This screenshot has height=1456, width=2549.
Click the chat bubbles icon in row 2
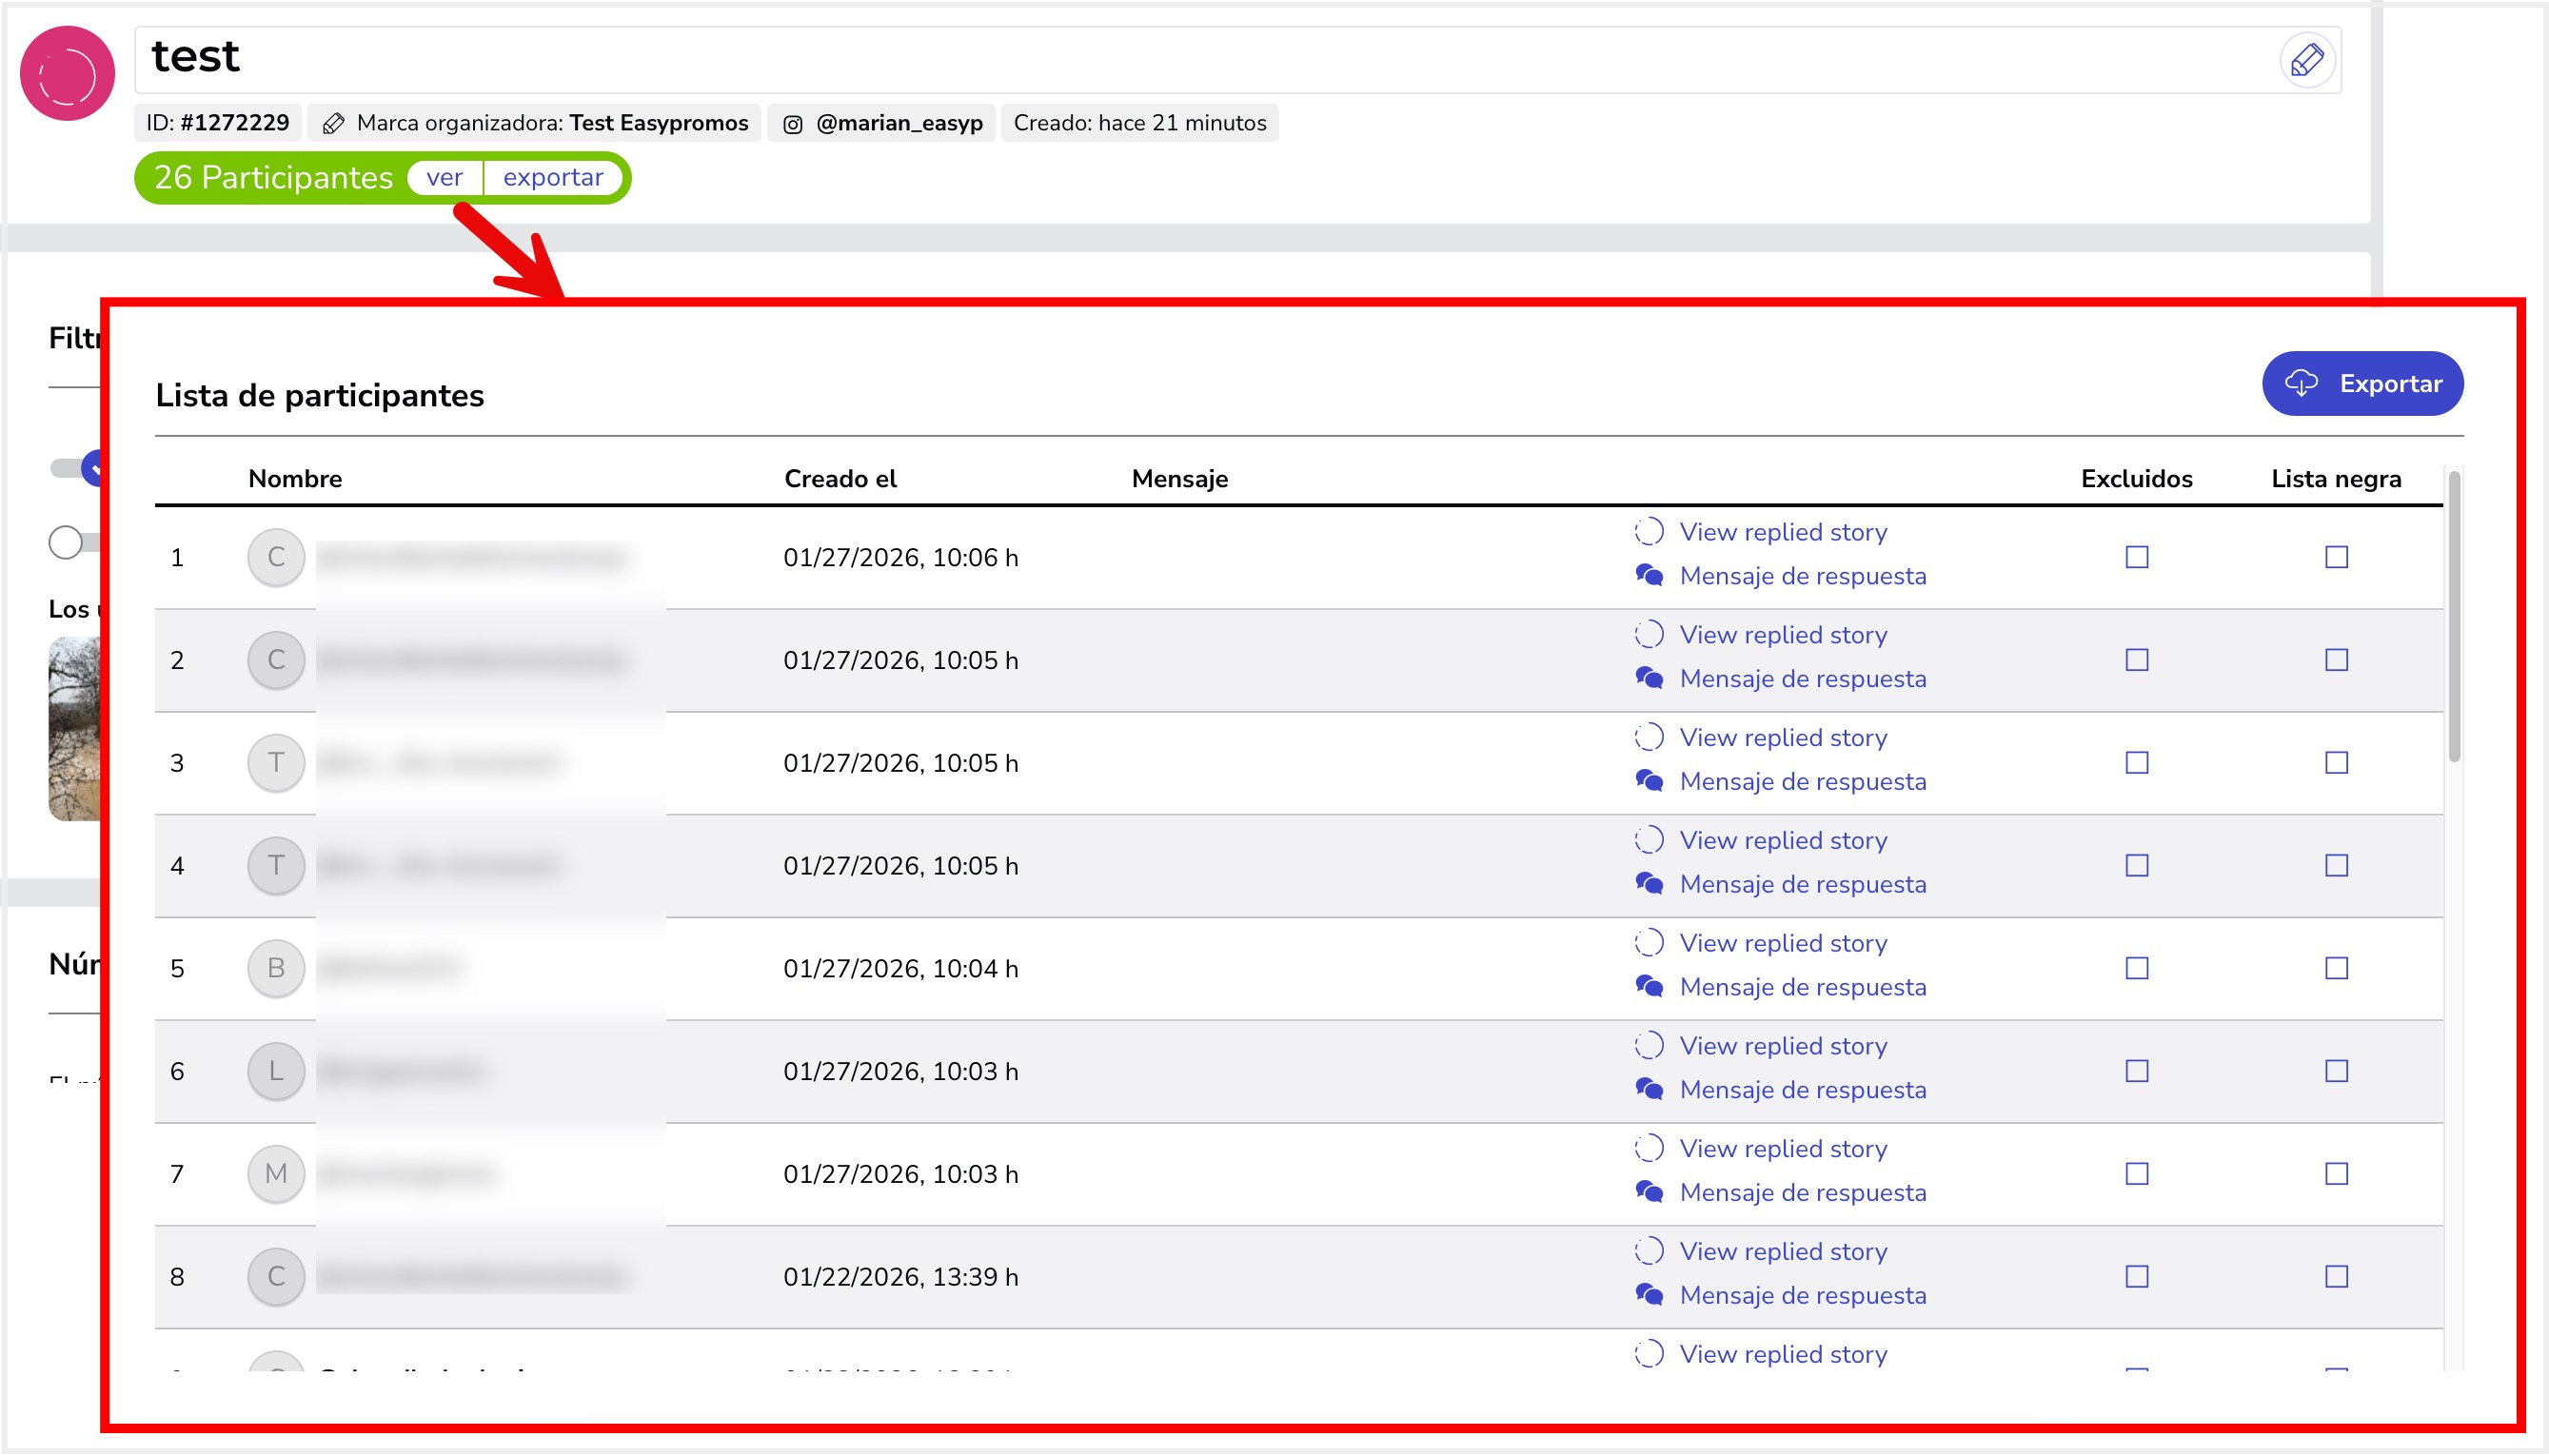coord(1649,679)
